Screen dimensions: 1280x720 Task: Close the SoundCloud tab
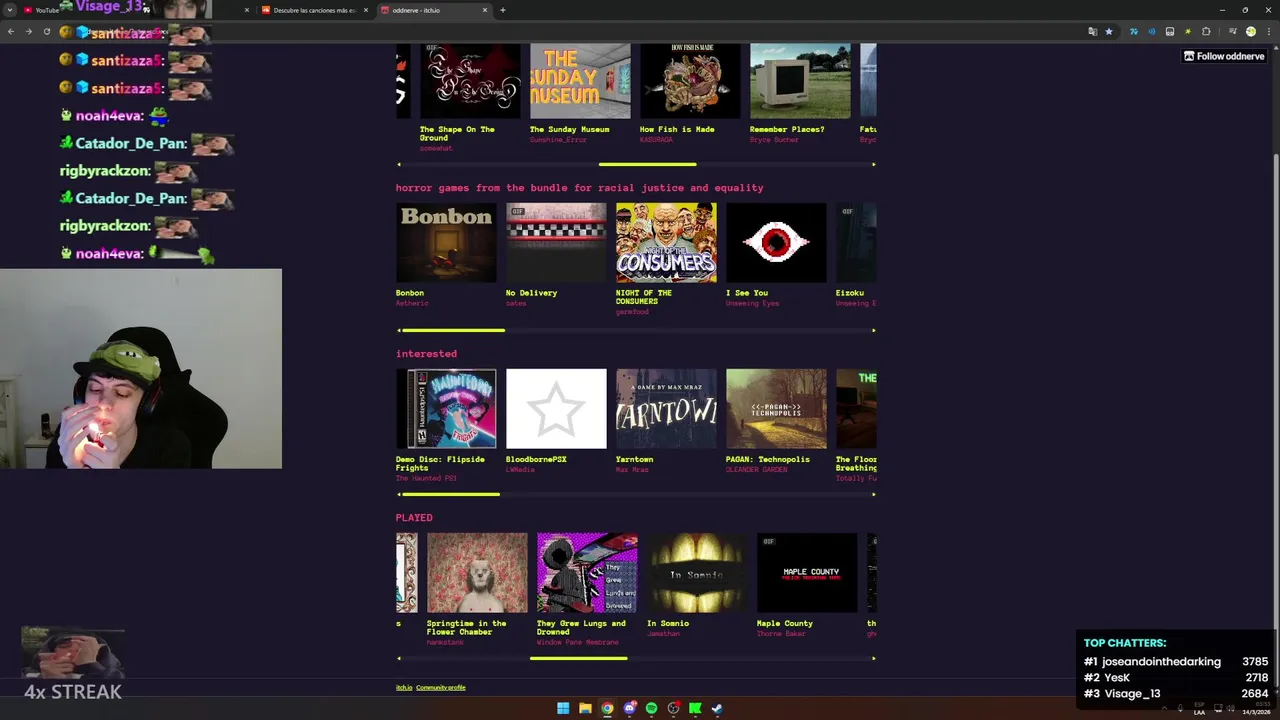(x=365, y=10)
